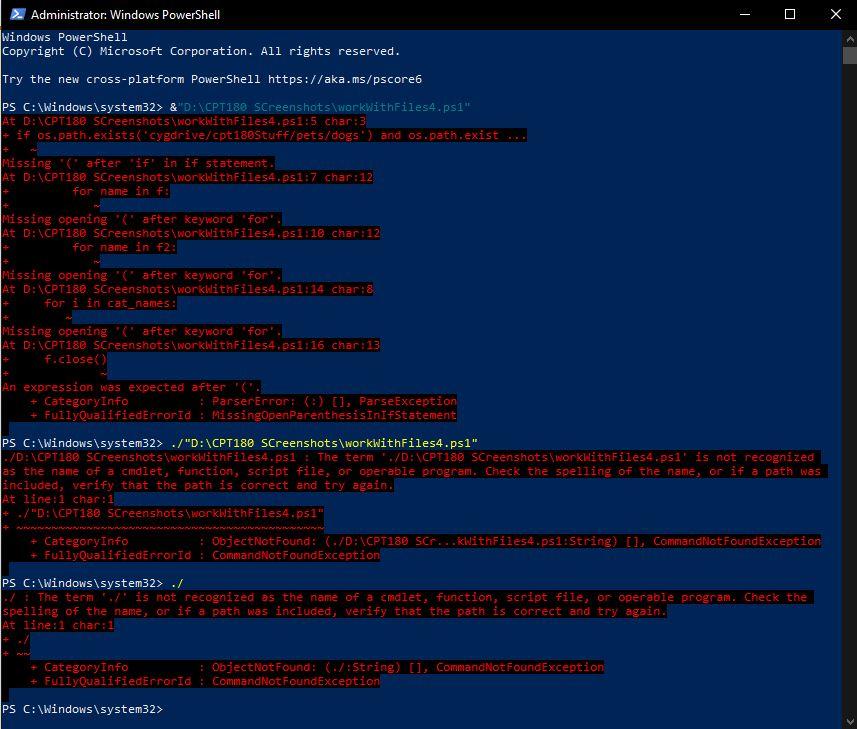Click "Missing '(' after 'if' in if statement" error
857x729 pixels.
click(x=138, y=163)
